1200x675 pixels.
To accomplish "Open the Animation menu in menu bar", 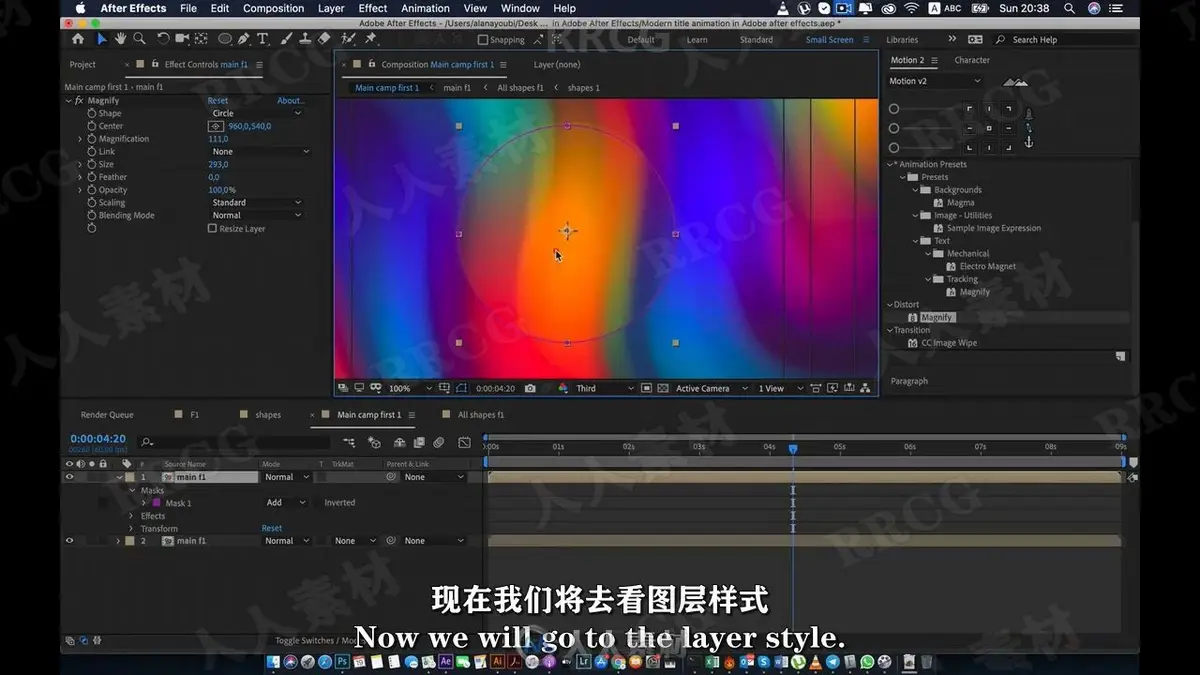I will point(425,8).
